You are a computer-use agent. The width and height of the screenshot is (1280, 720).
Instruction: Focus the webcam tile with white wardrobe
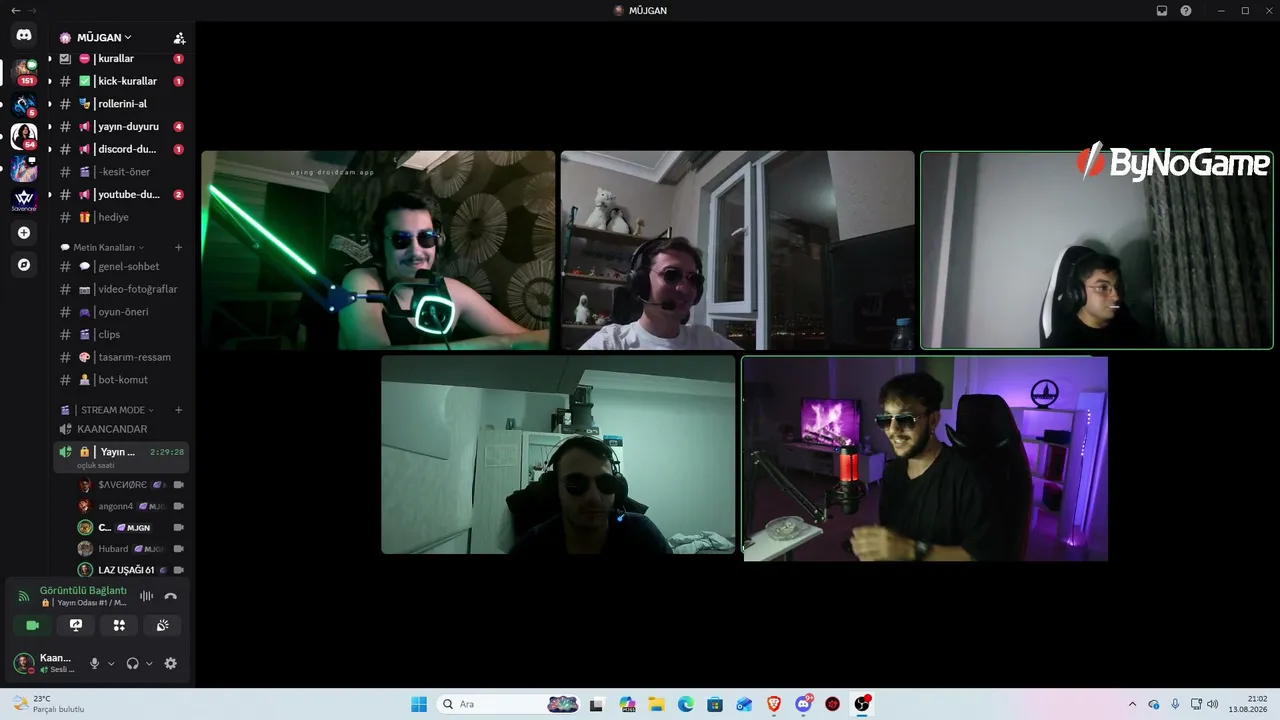pos(558,455)
